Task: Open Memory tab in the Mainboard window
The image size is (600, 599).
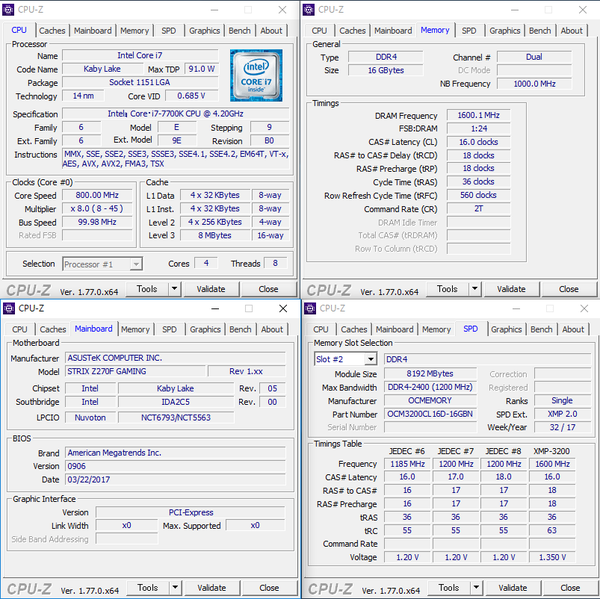Action: coord(135,329)
